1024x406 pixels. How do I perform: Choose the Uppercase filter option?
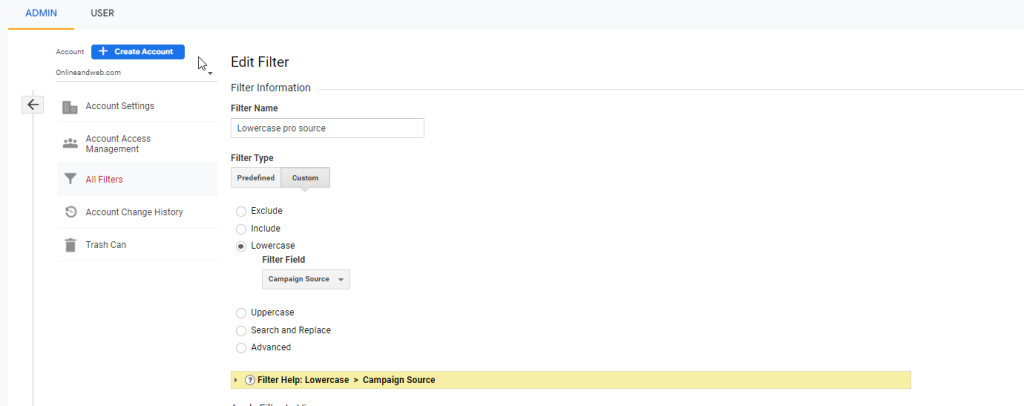241,313
